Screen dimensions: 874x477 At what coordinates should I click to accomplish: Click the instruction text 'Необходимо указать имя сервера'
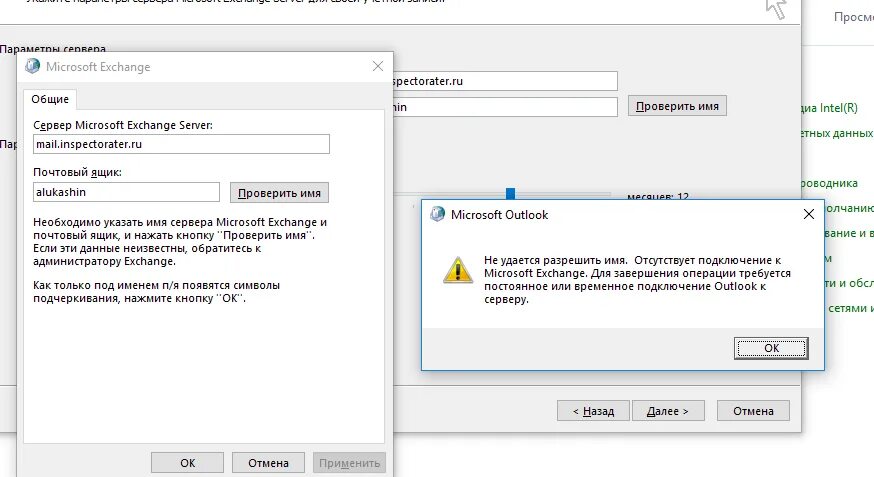tap(180, 241)
